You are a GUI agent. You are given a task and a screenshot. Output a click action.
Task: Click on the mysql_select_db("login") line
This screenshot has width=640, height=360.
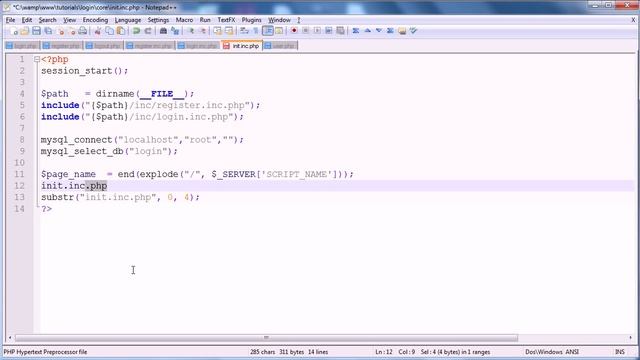[109, 151]
